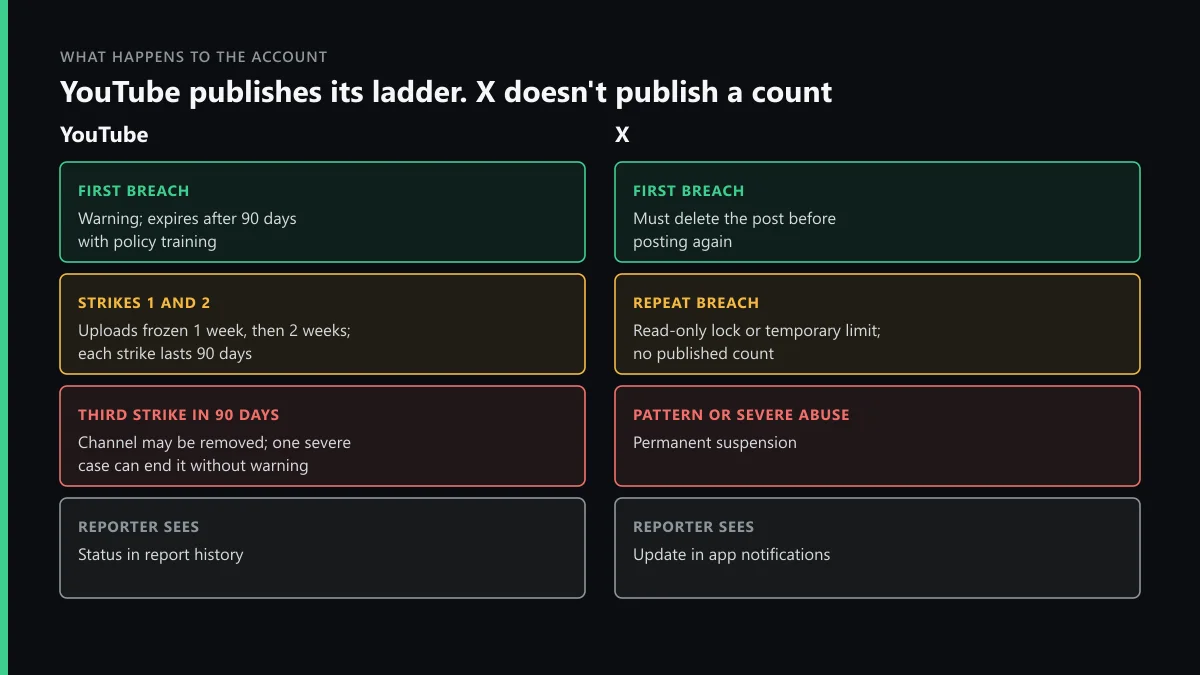
Task: Click 'Must delete the post before' text
Action: coord(734,218)
